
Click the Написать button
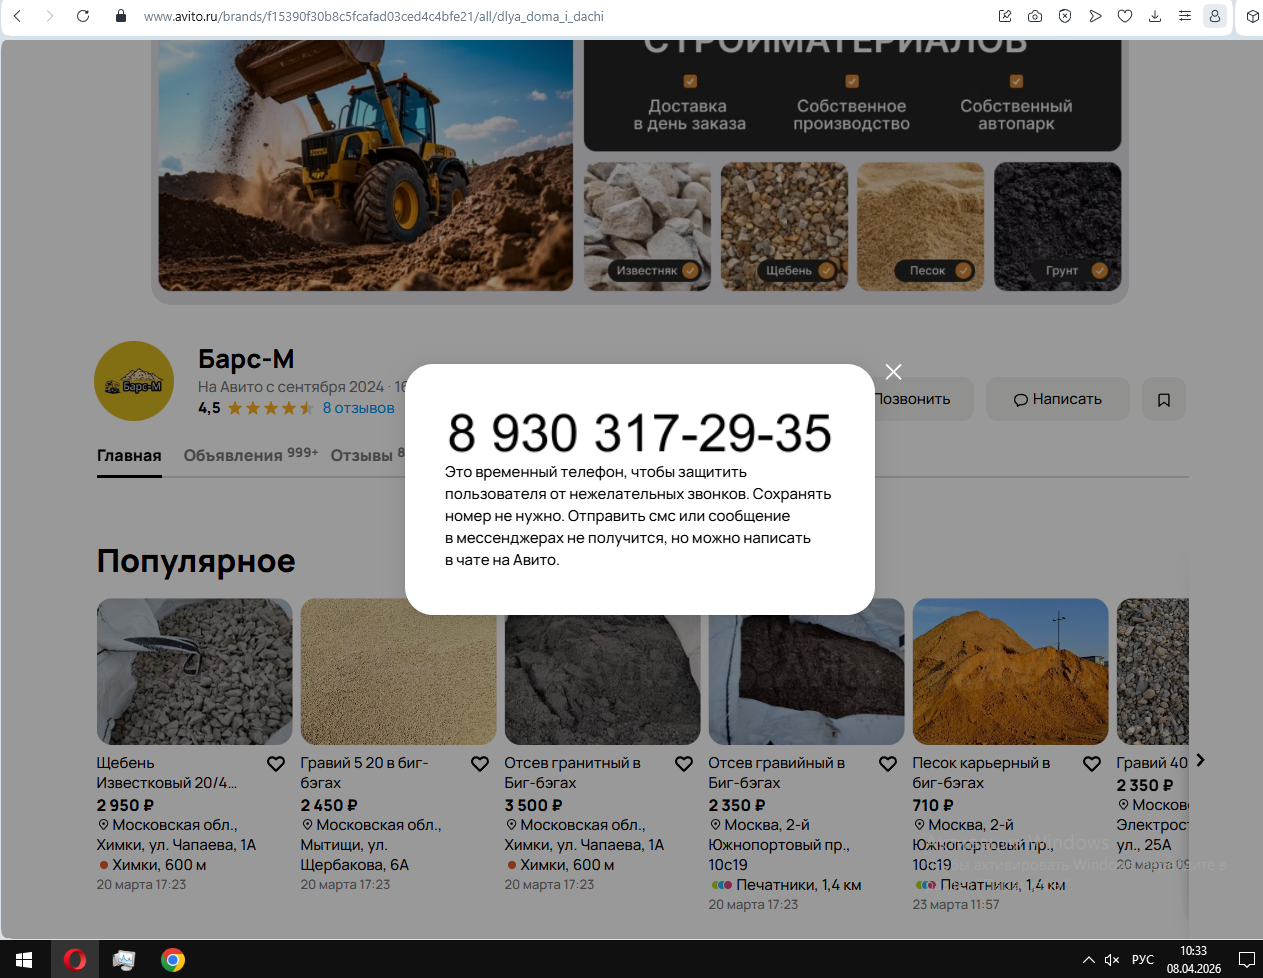tap(1058, 399)
